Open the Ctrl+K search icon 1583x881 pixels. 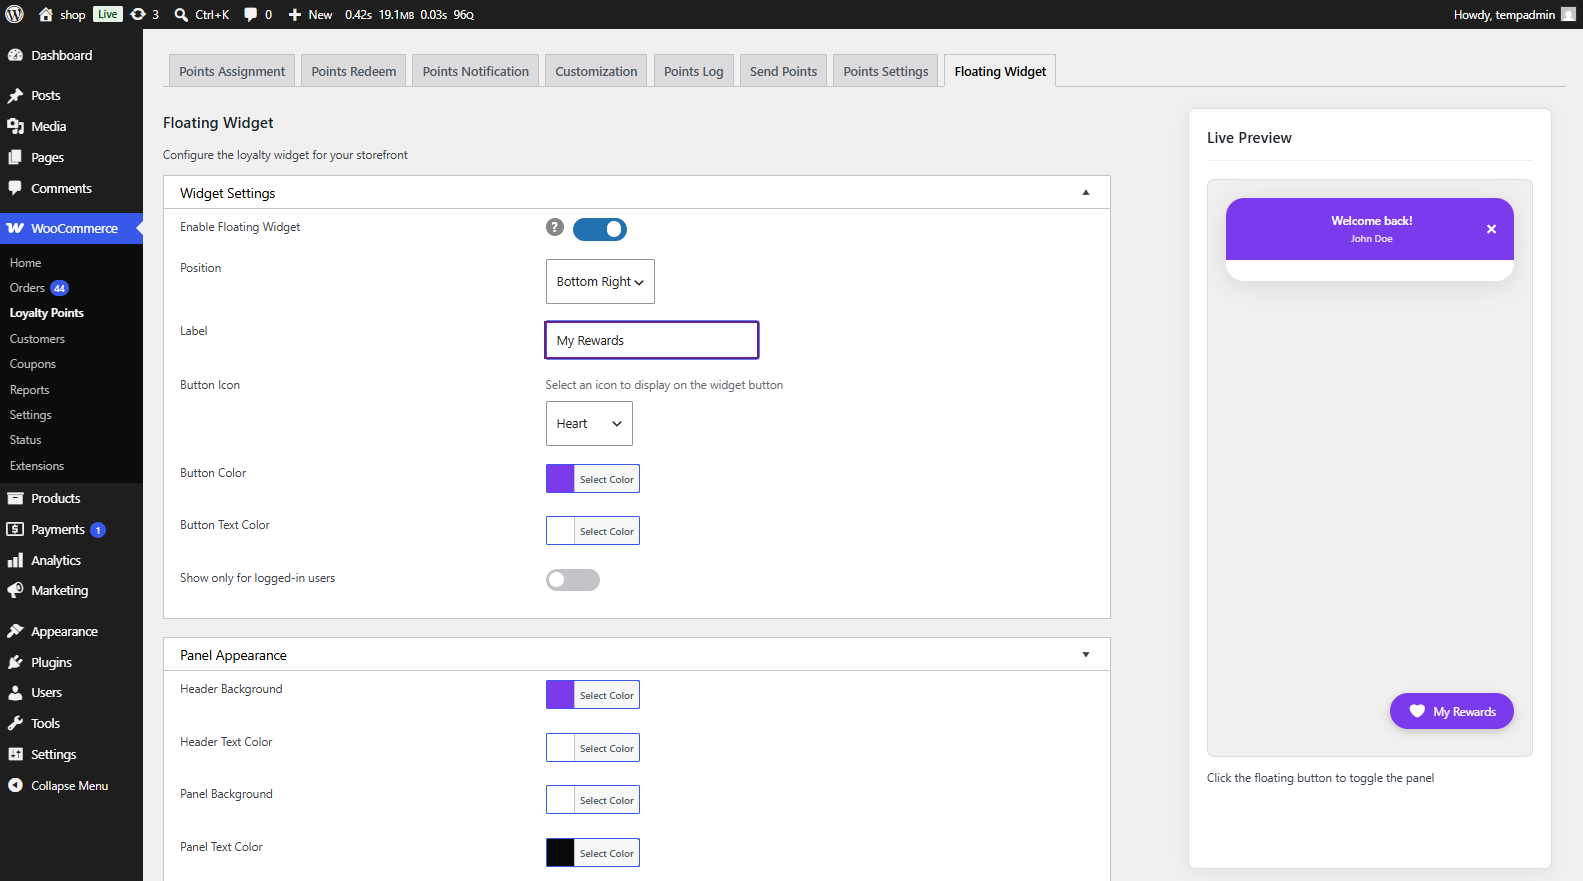click(x=181, y=14)
